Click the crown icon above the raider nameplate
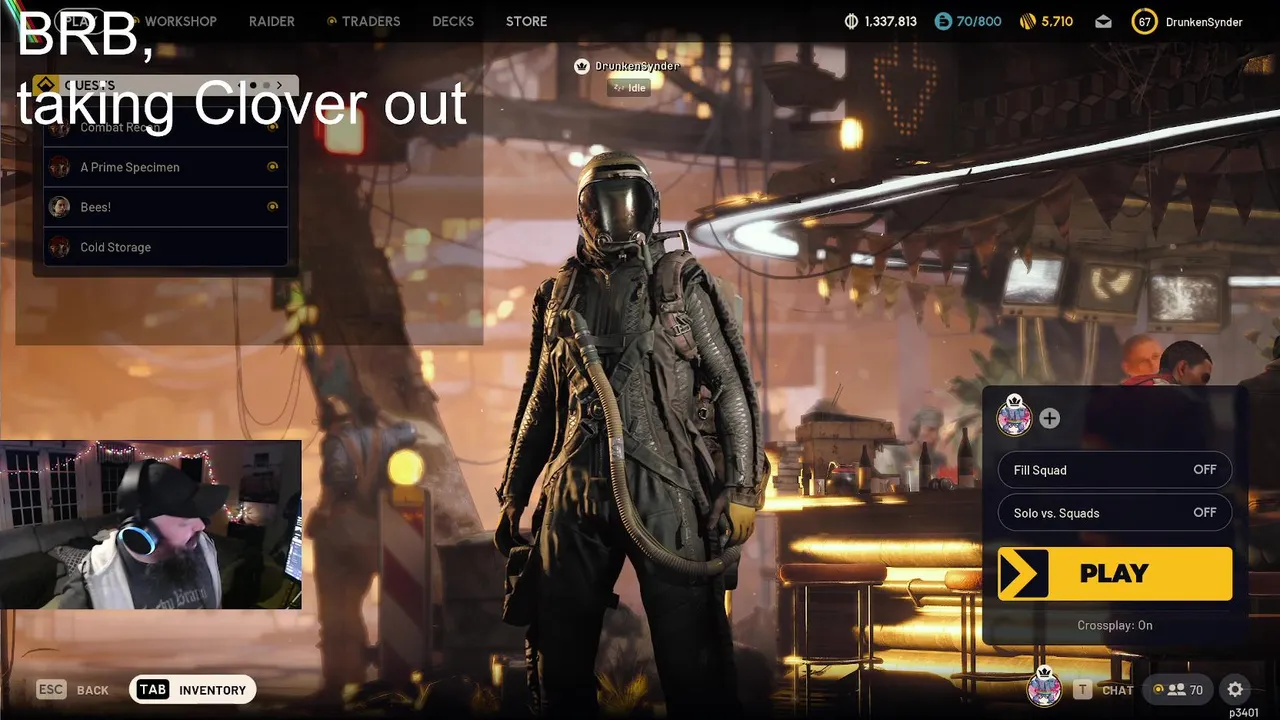Screen dimensions: 1280x720 tap(582, 66)
